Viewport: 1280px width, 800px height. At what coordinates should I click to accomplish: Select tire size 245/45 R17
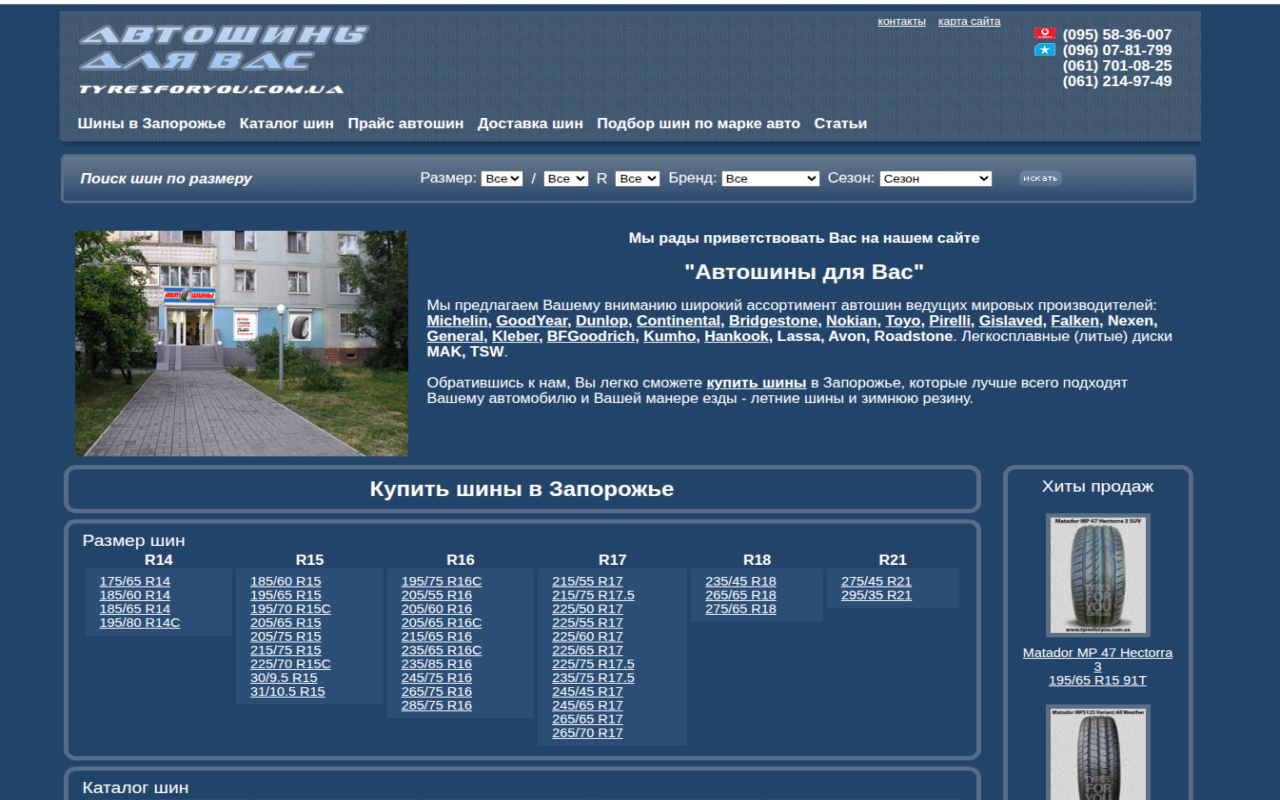[x=588, y=692]
